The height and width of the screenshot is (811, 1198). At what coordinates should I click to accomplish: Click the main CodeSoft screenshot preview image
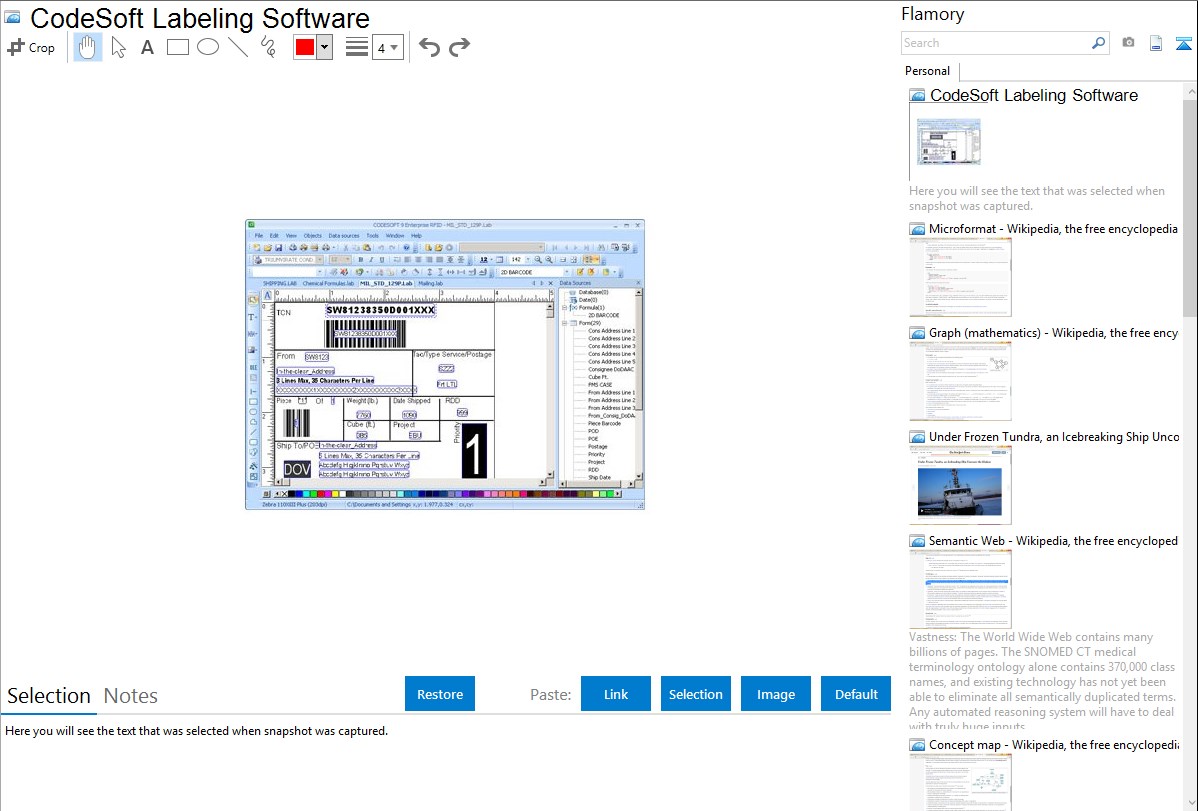[x=445, y=365]
